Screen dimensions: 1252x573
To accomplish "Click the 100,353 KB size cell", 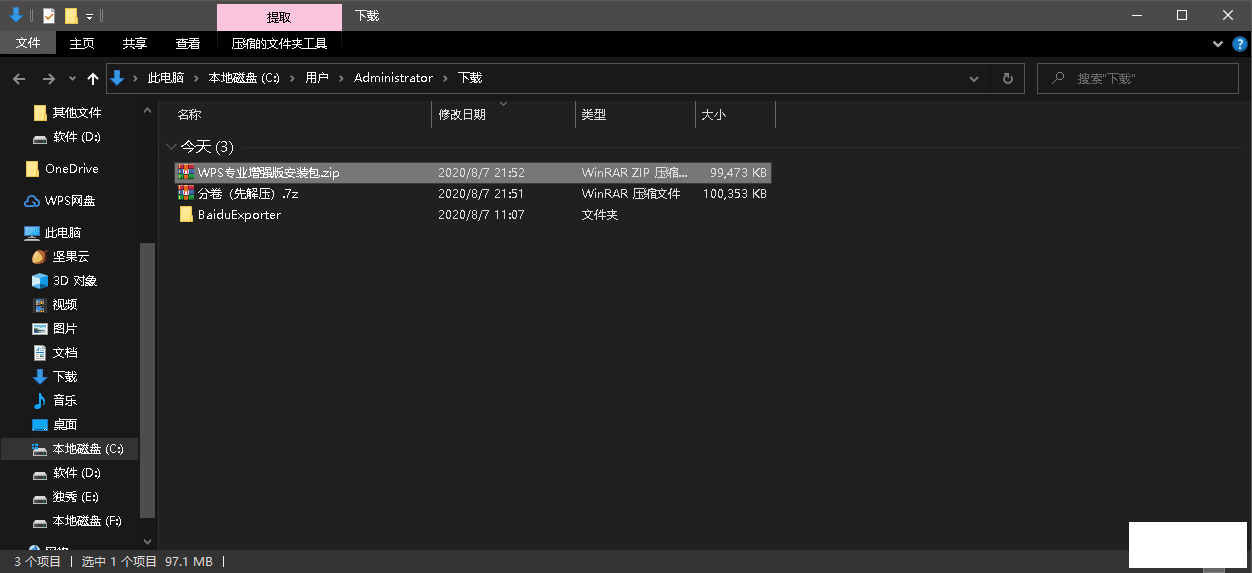I will pos(735,194).
